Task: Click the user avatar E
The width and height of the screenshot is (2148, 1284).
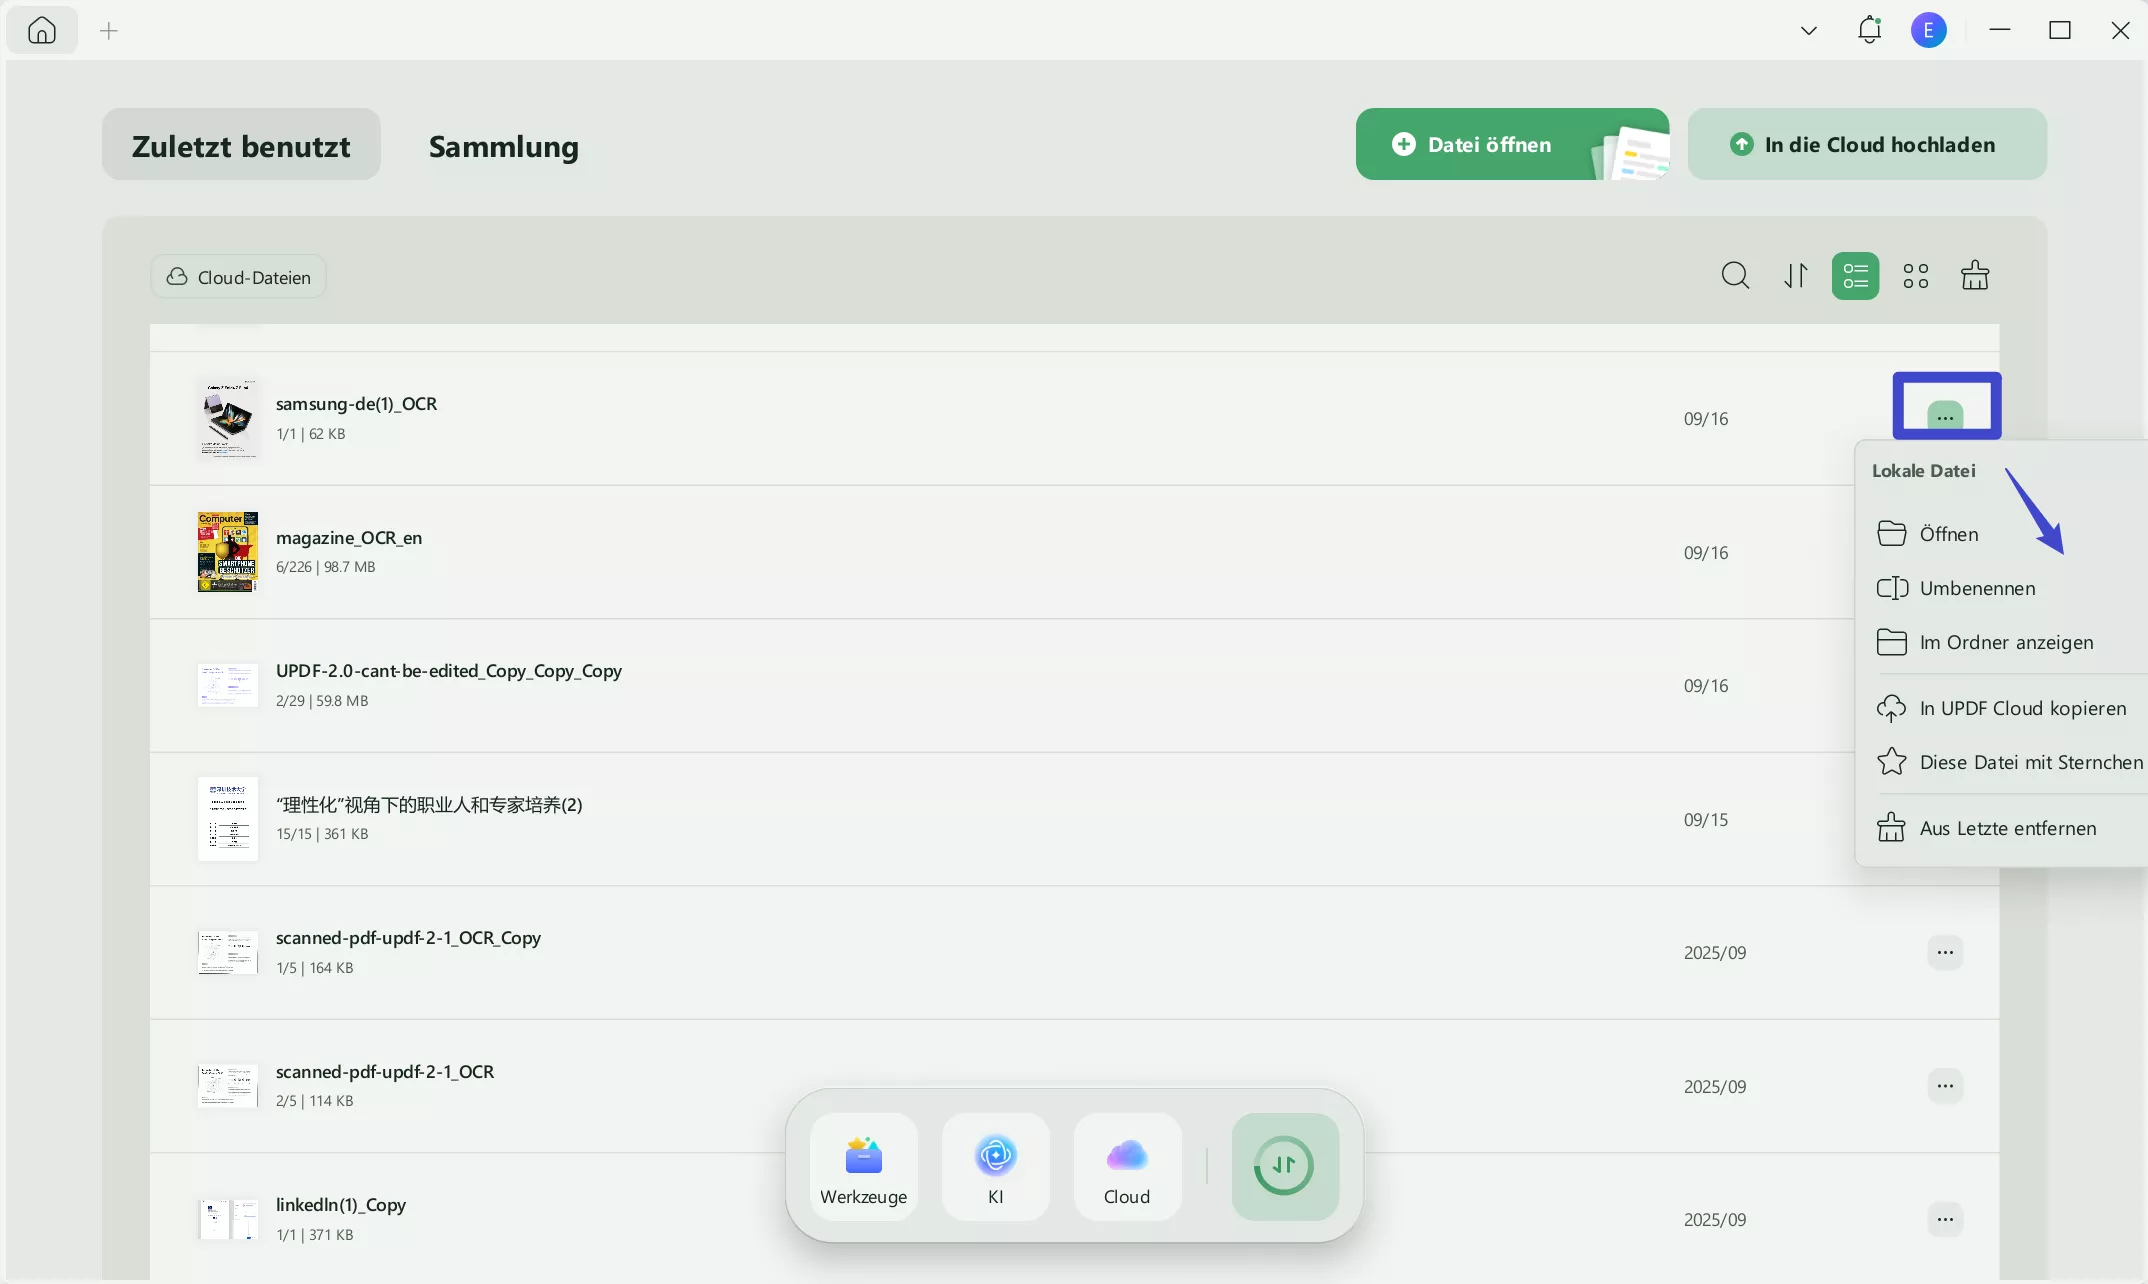Action: (x=1928, y=31)
